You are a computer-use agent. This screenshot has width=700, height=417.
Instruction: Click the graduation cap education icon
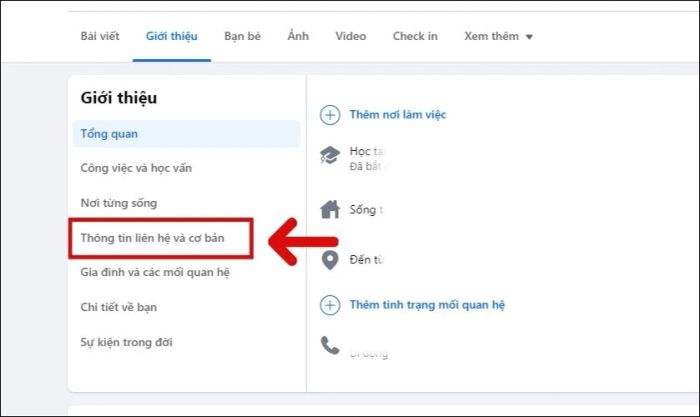pyautogui.click(x=330, y=155)
